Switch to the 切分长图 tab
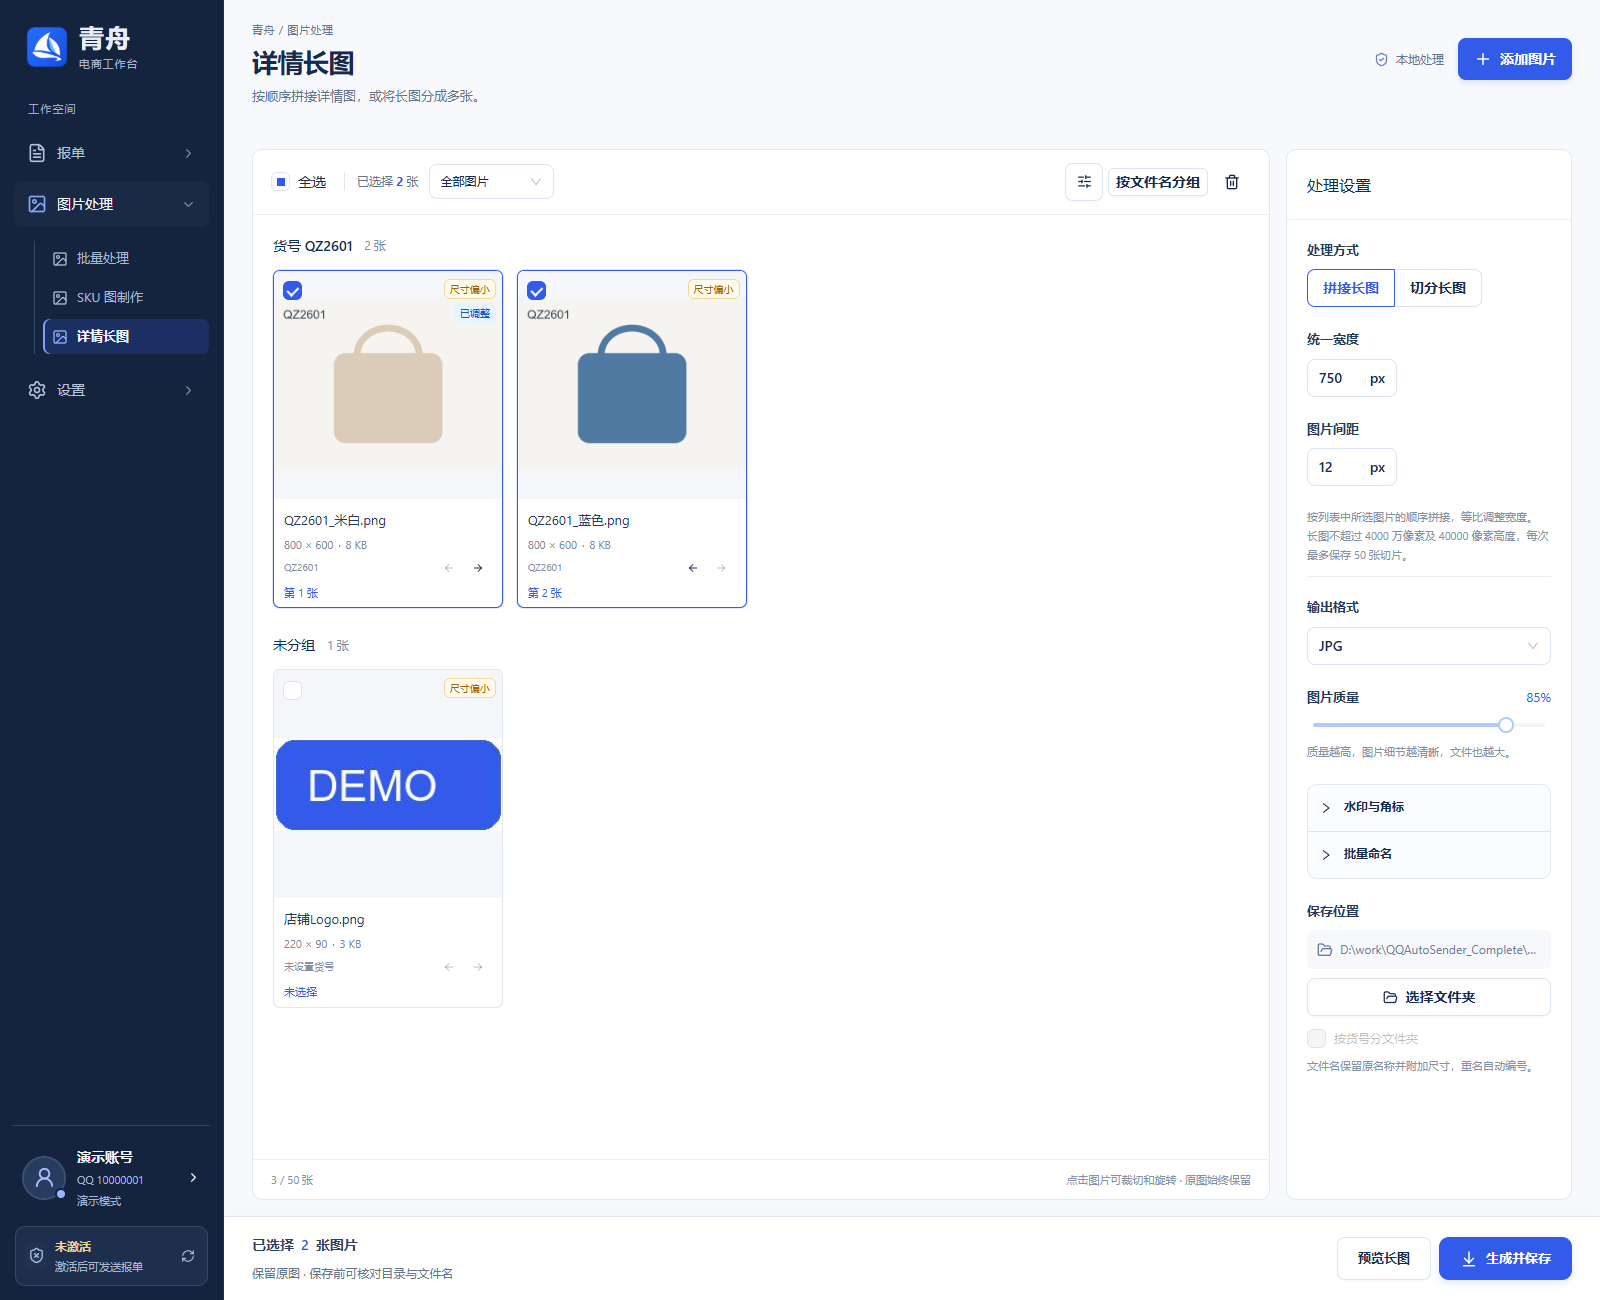Screen dimensions: 1600x1300 tap(1438, 288)
